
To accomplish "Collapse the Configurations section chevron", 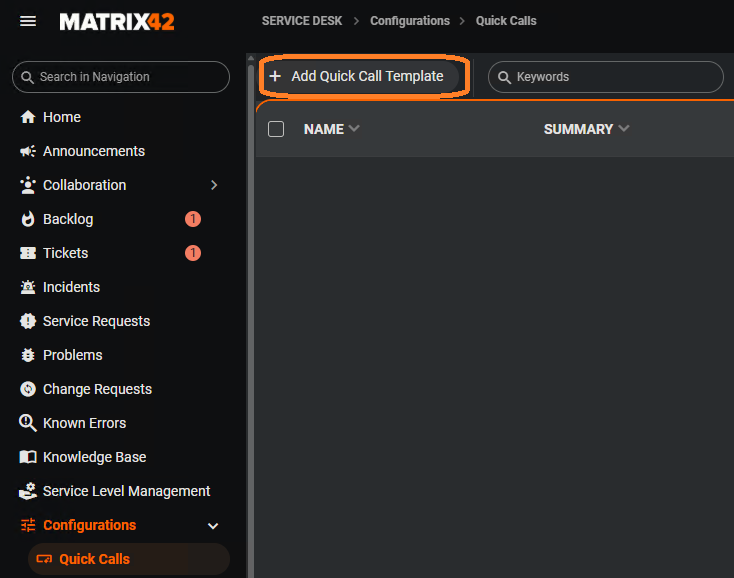I will click(x=212, y=525).
